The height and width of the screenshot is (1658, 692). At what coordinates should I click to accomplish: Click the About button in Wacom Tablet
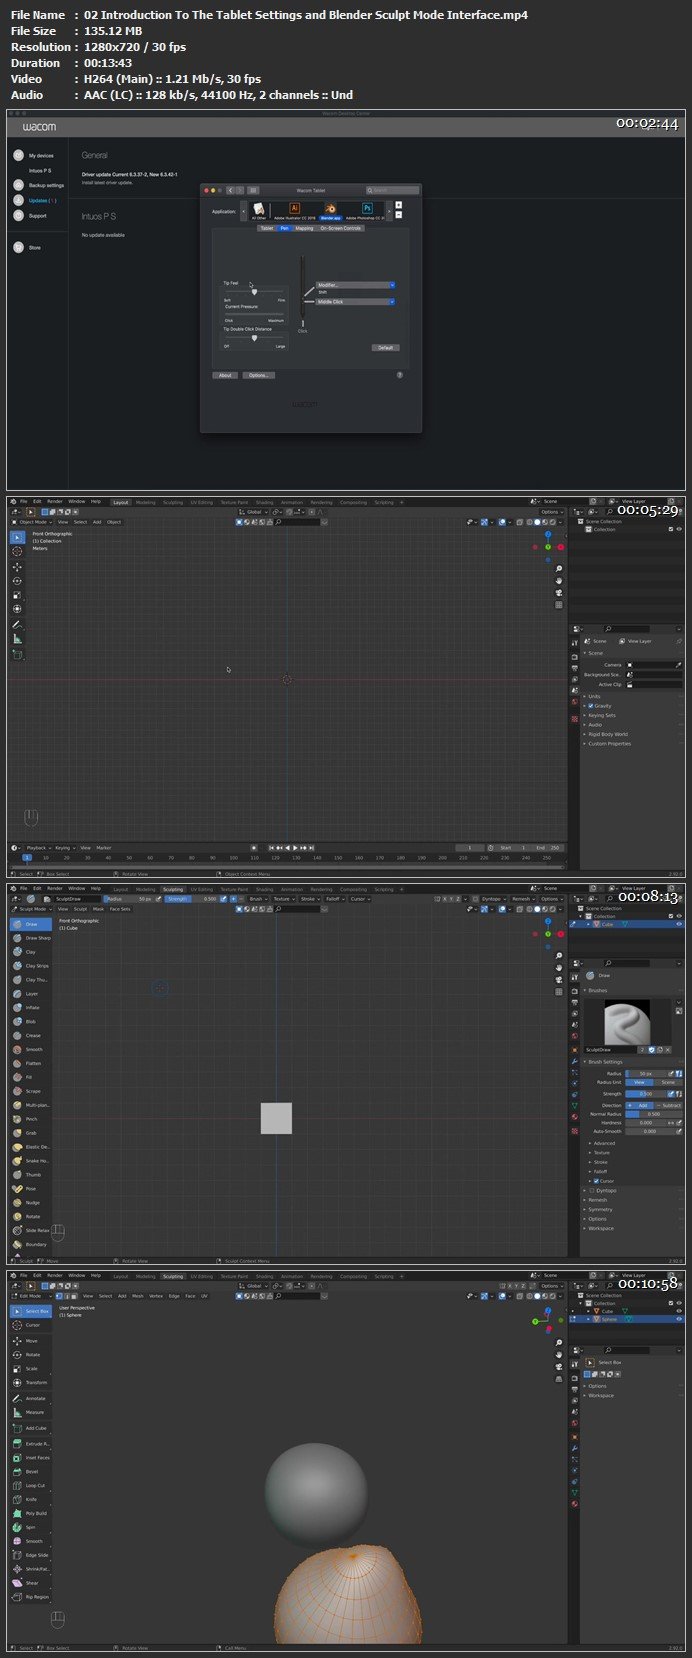click(x=225, y=375)
